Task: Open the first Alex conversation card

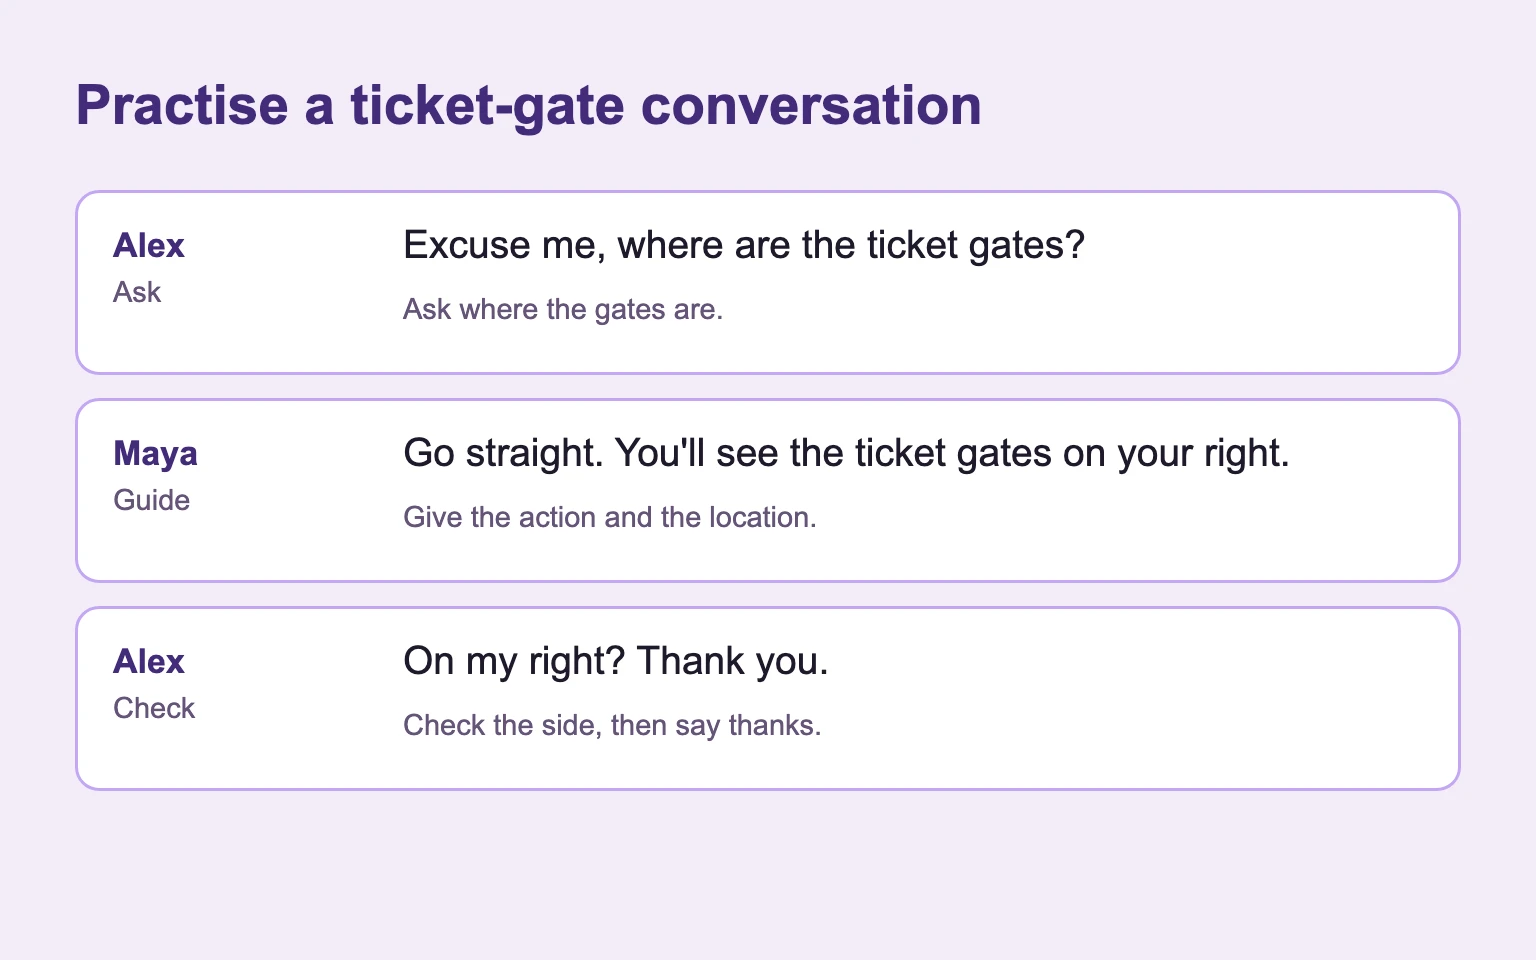Action: click(x=768, y=283)
